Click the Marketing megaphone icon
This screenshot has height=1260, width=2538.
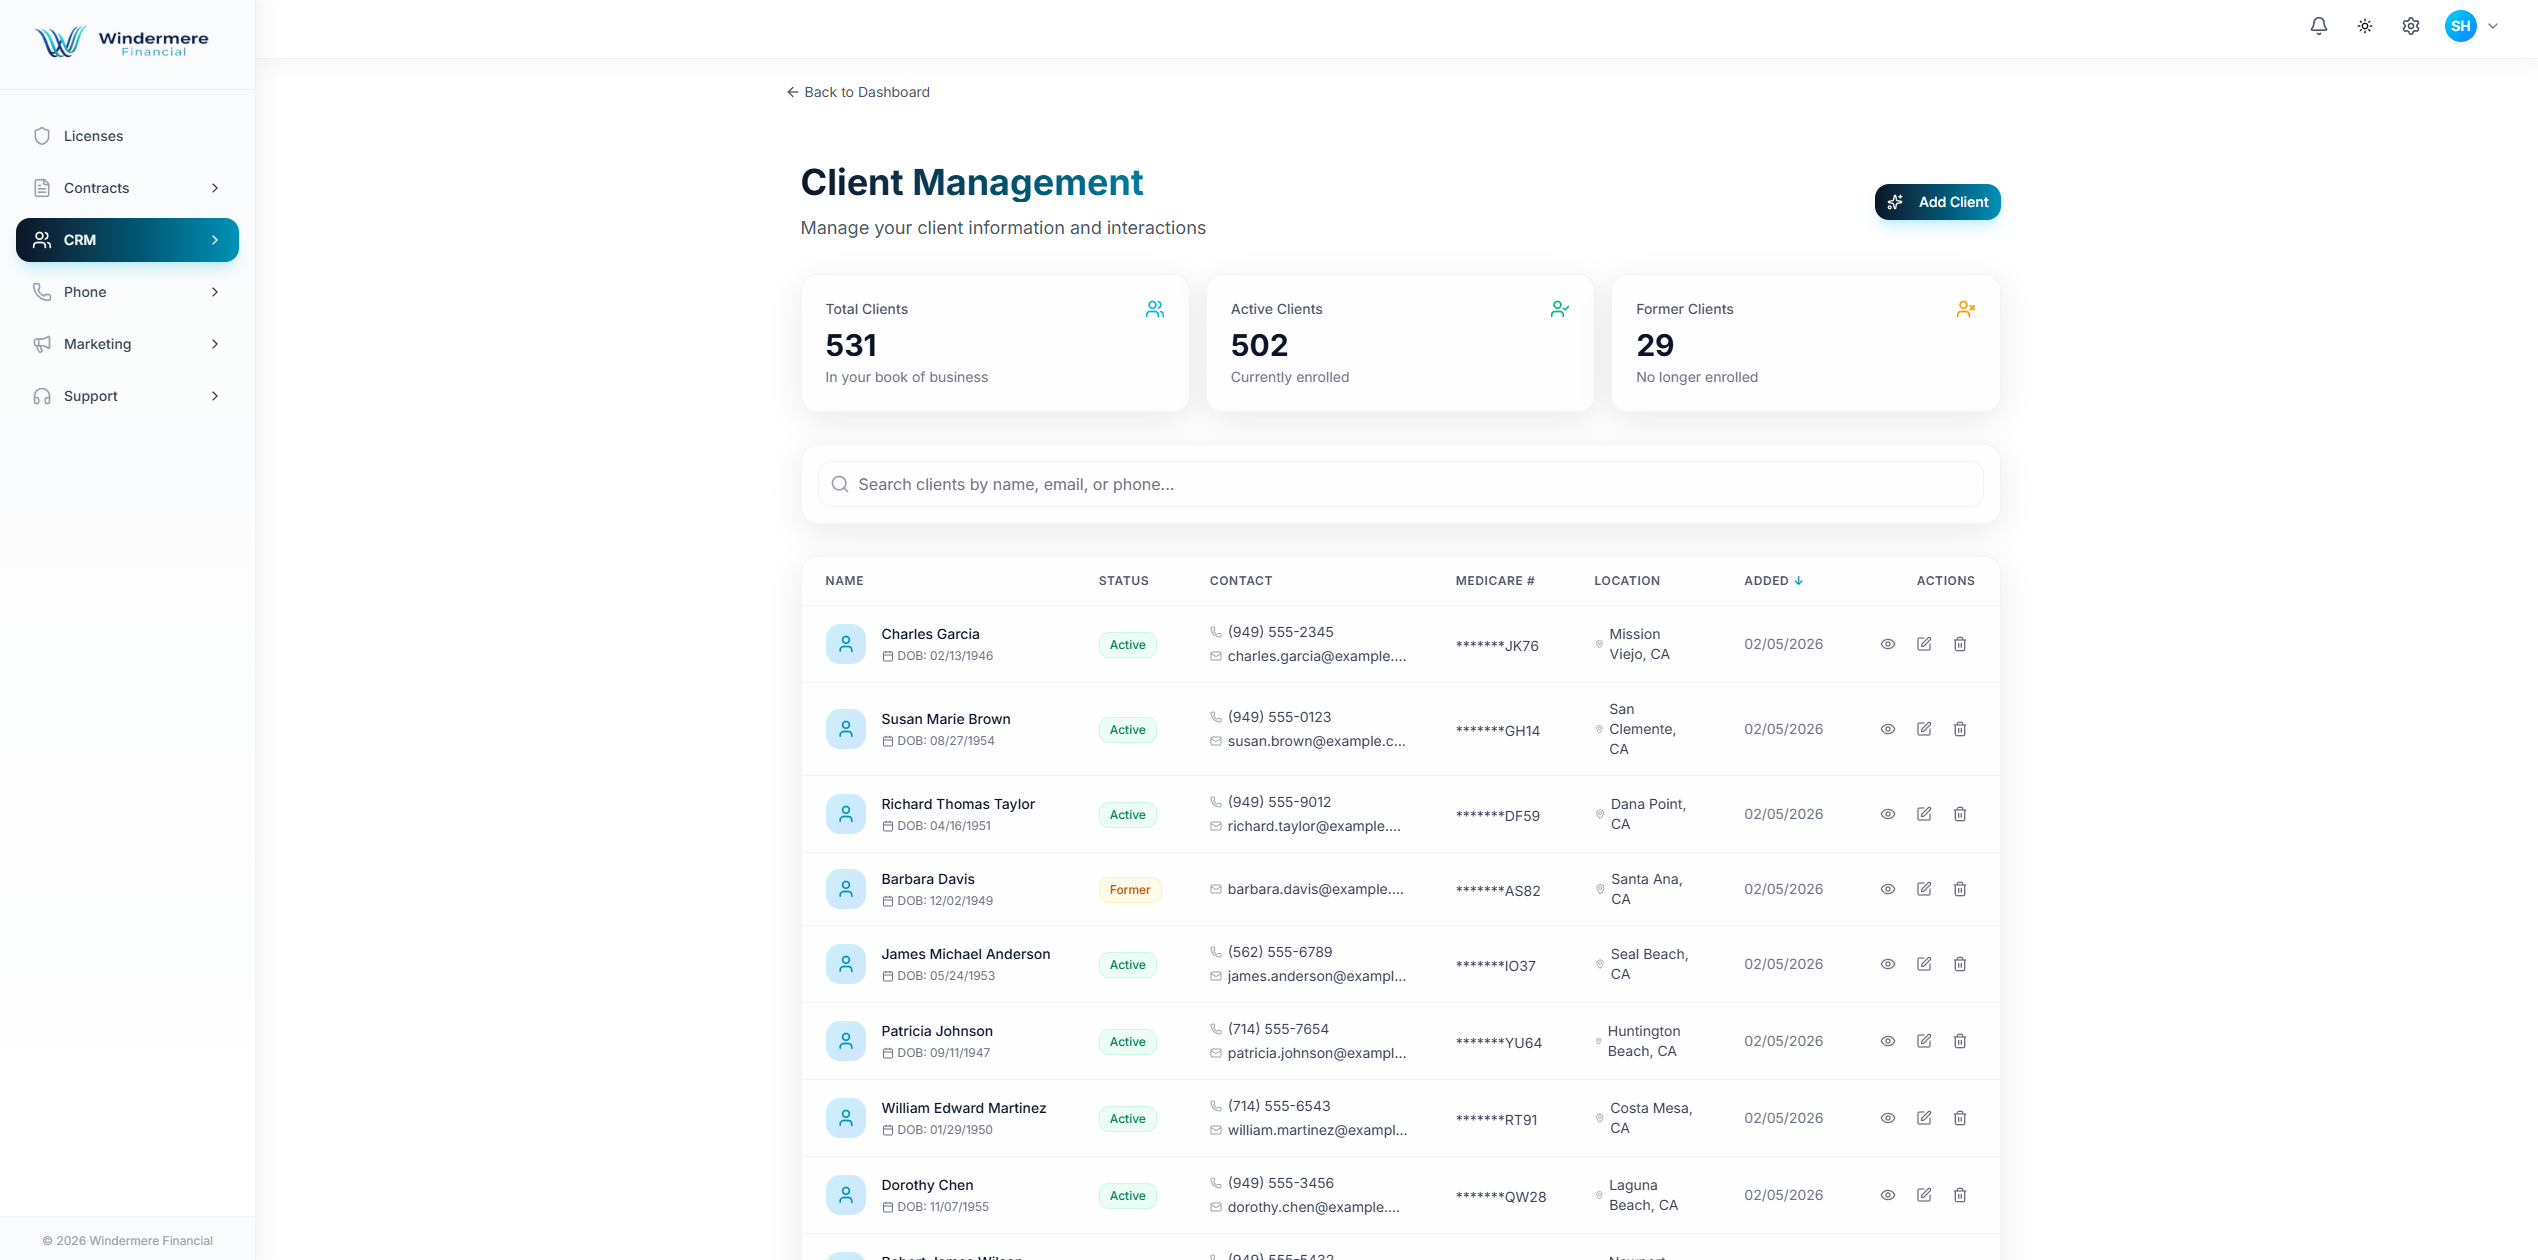(42, 343)
